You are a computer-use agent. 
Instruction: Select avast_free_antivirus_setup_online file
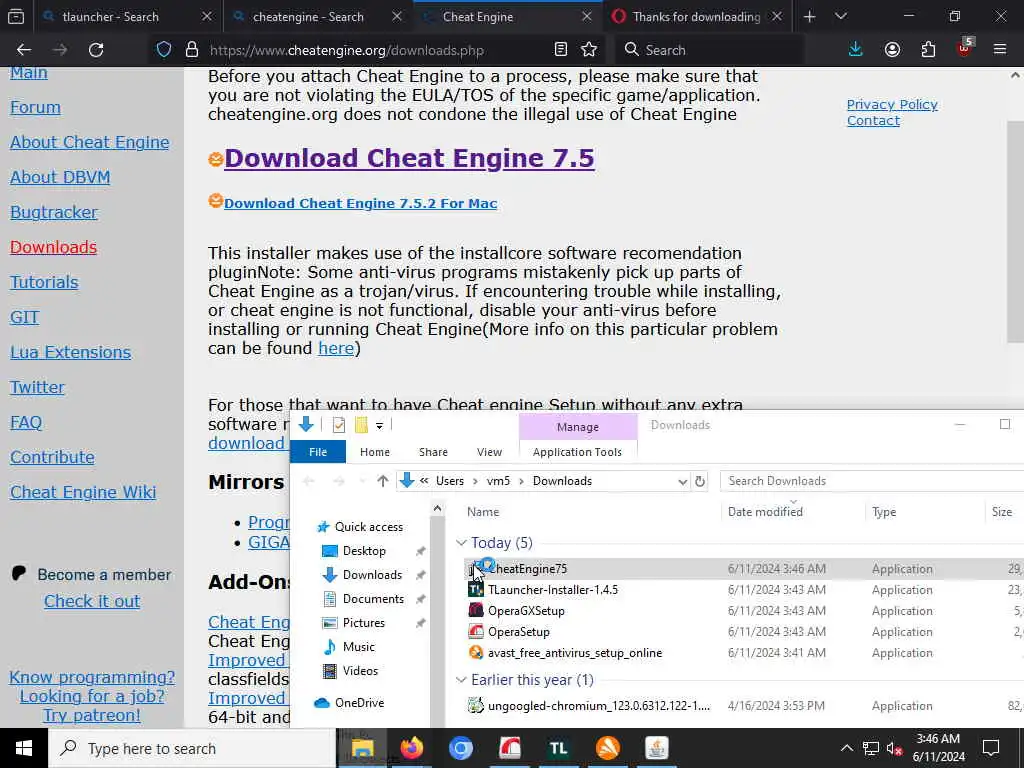[575, 652]
